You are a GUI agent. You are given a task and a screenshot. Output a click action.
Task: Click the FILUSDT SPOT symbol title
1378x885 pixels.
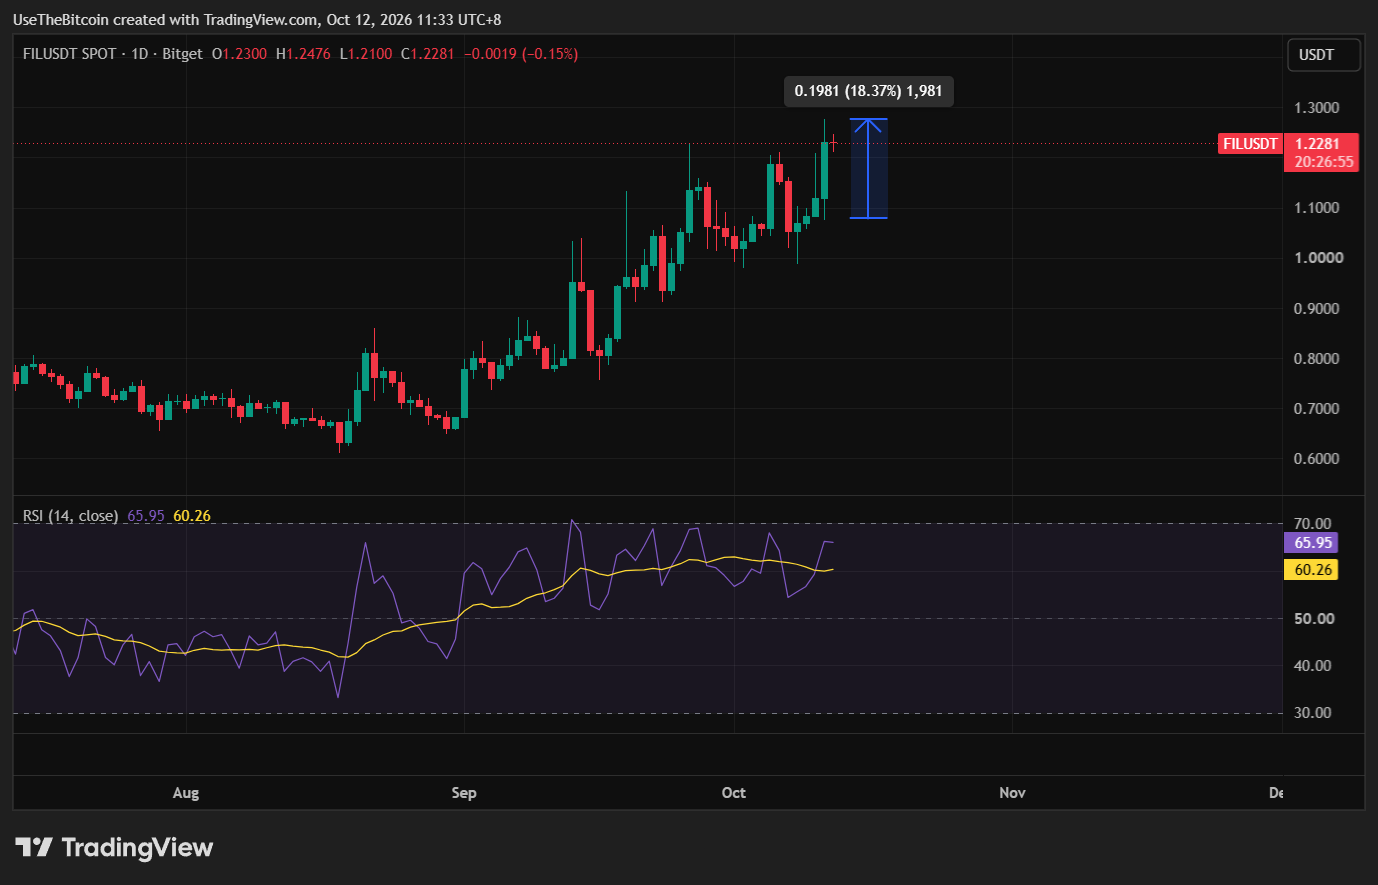click(70, 54)
